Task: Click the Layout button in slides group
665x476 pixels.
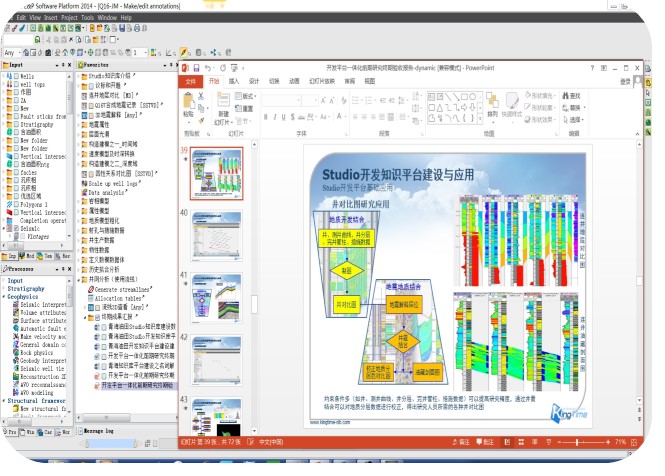Action: click(246, 96)
